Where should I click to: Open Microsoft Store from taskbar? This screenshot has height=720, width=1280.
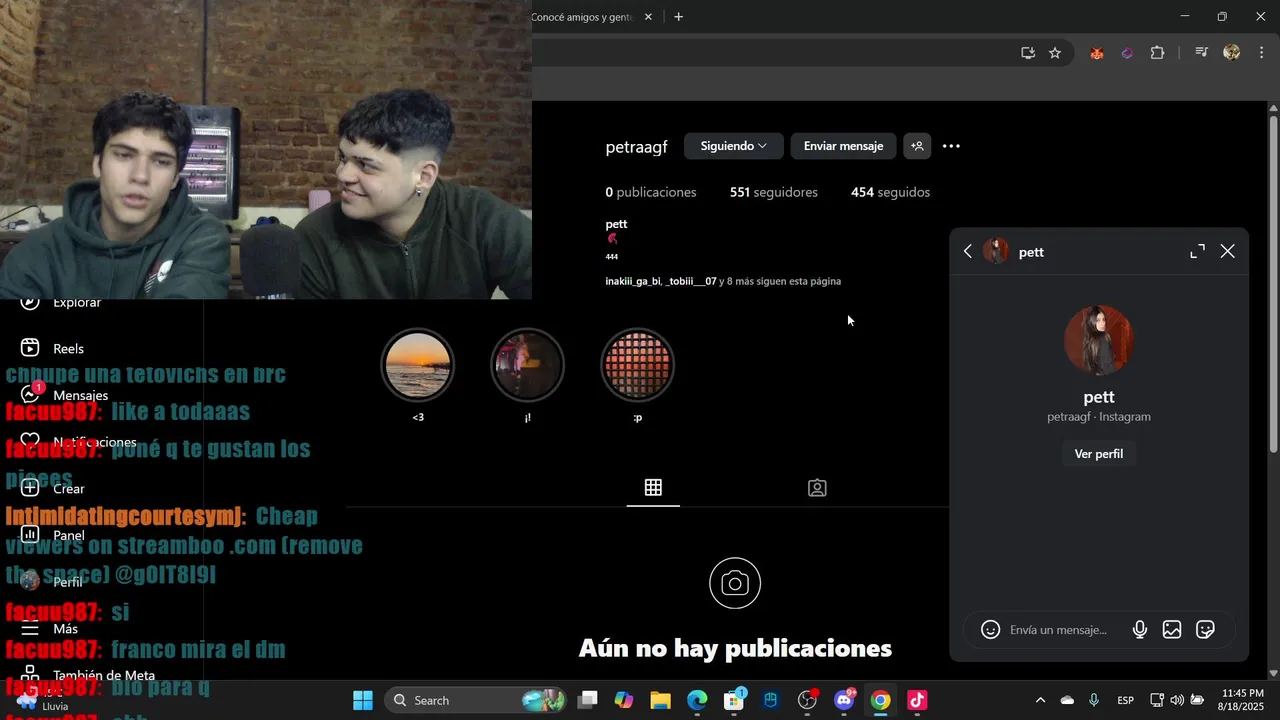pos(734,700)
